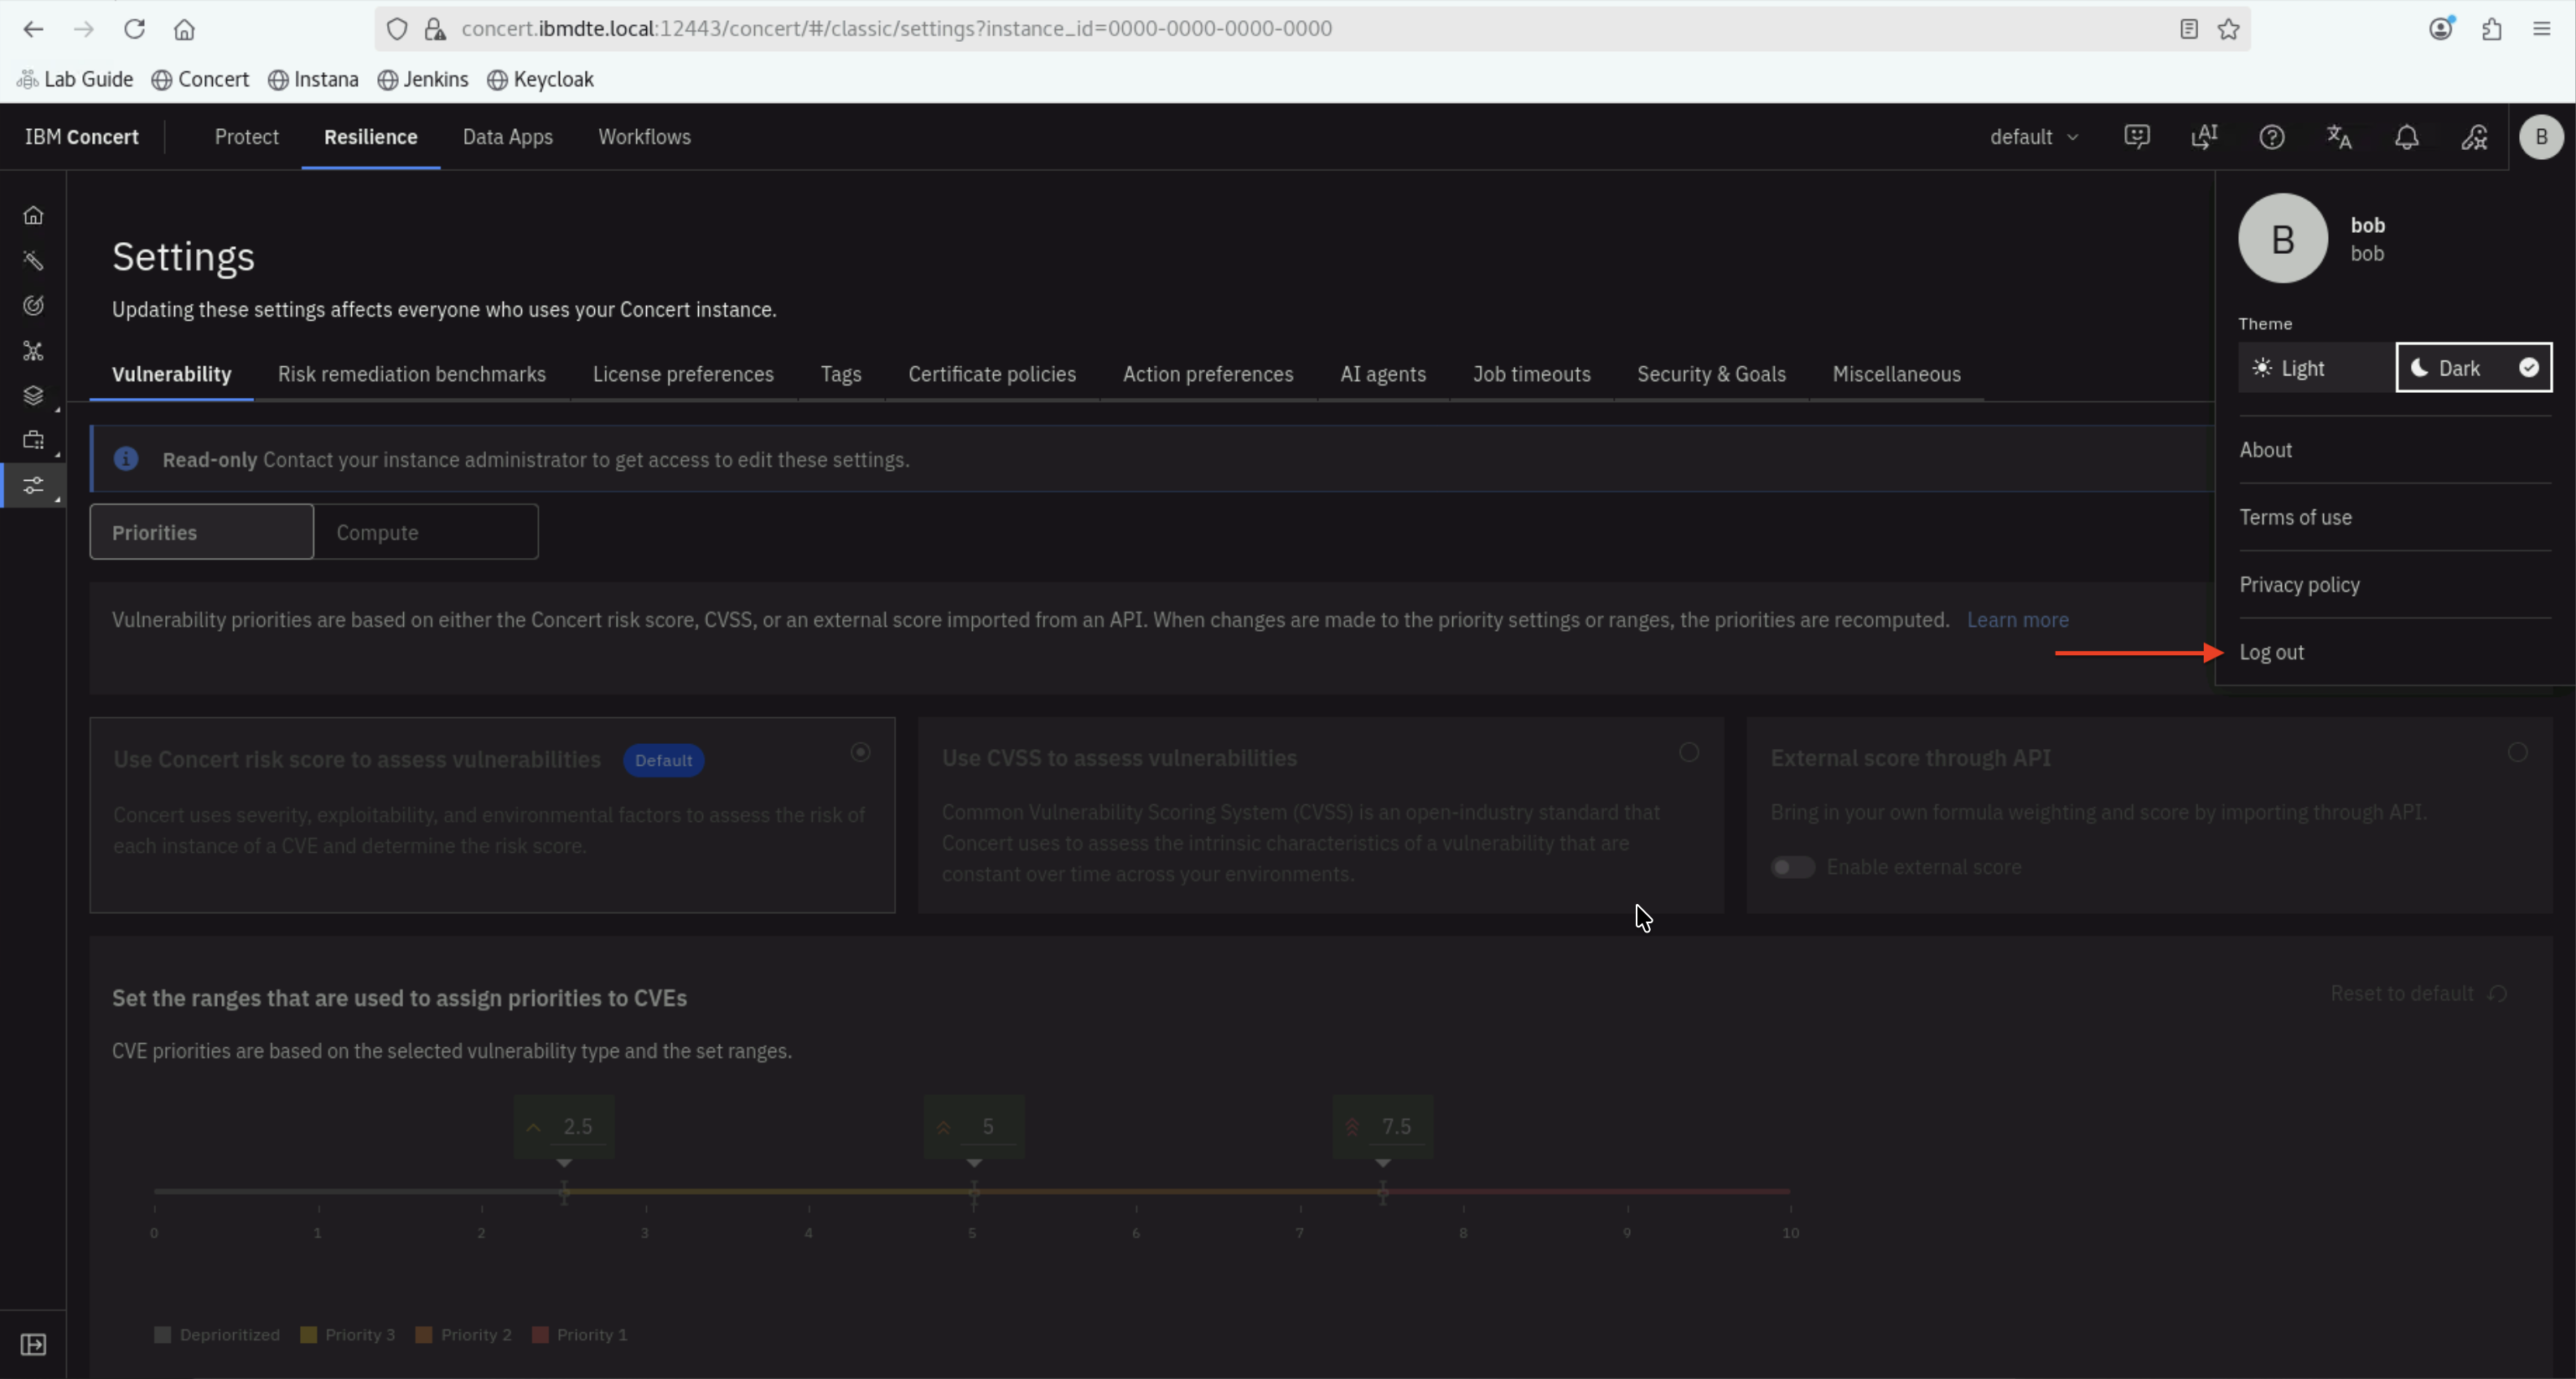
Task: Open the Certificate policies tab
Action: 992,374
